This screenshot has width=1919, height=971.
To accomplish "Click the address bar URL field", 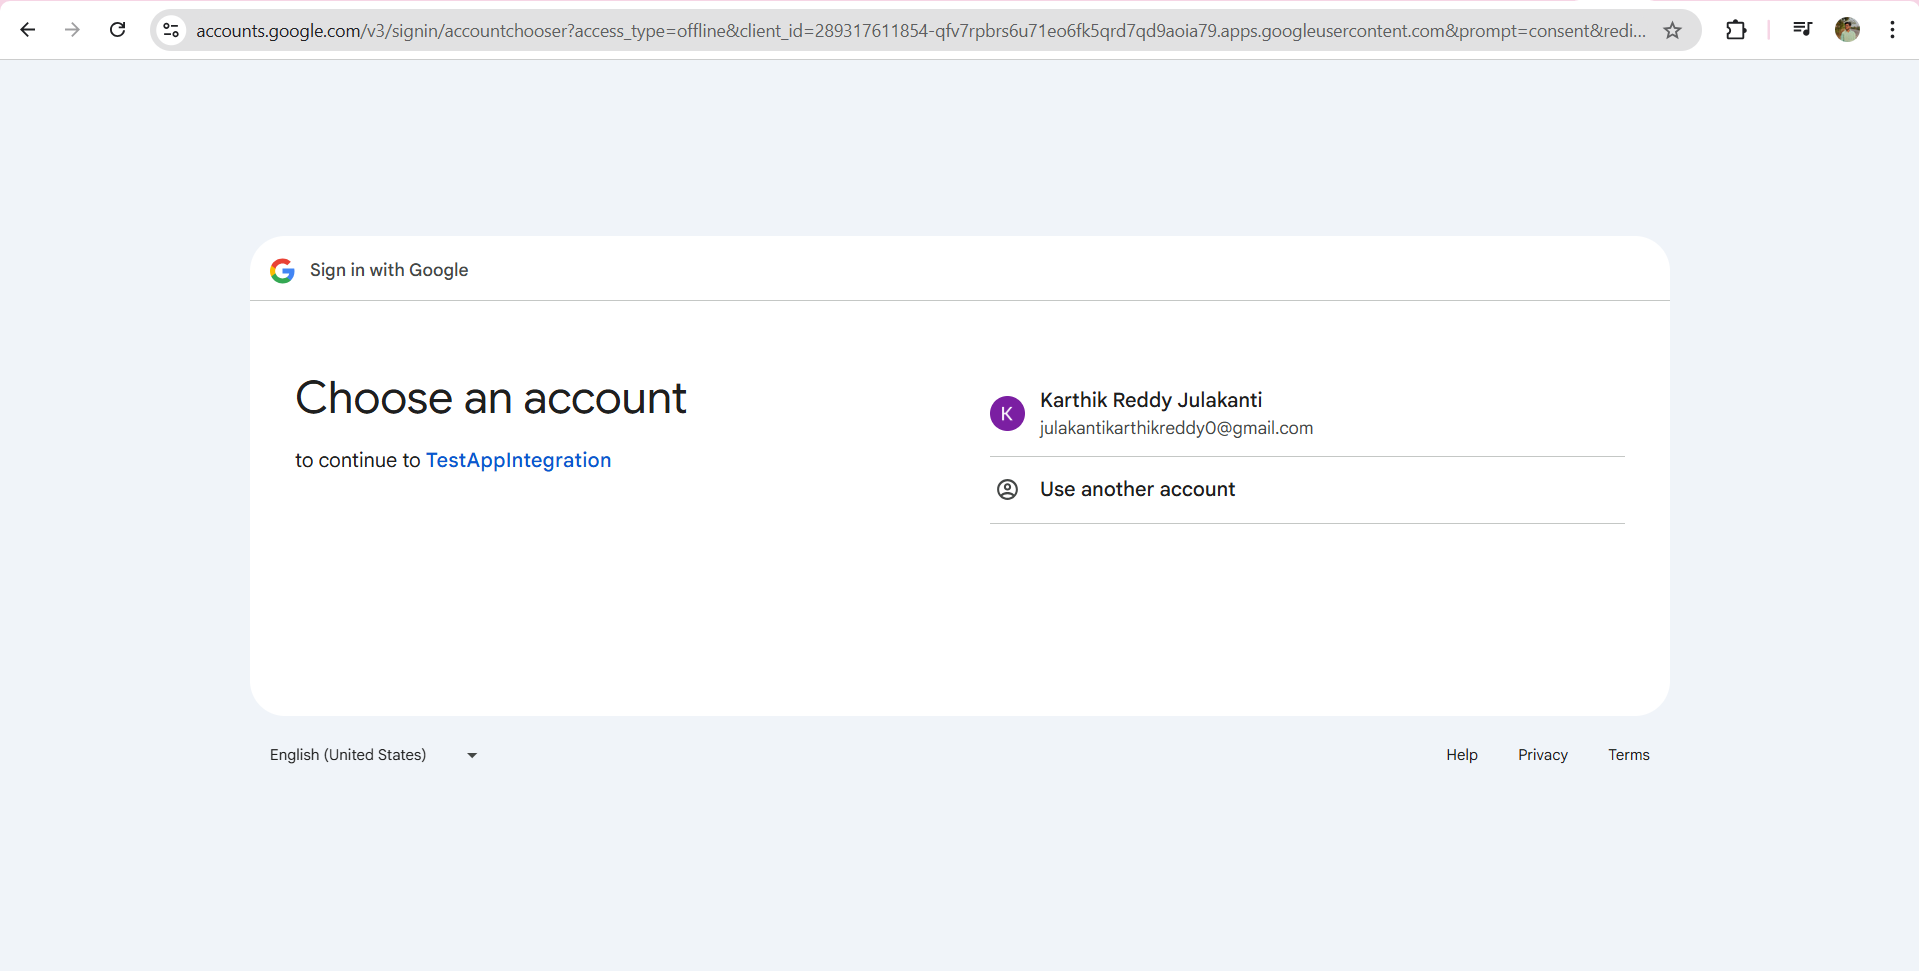I will [920, 31].
